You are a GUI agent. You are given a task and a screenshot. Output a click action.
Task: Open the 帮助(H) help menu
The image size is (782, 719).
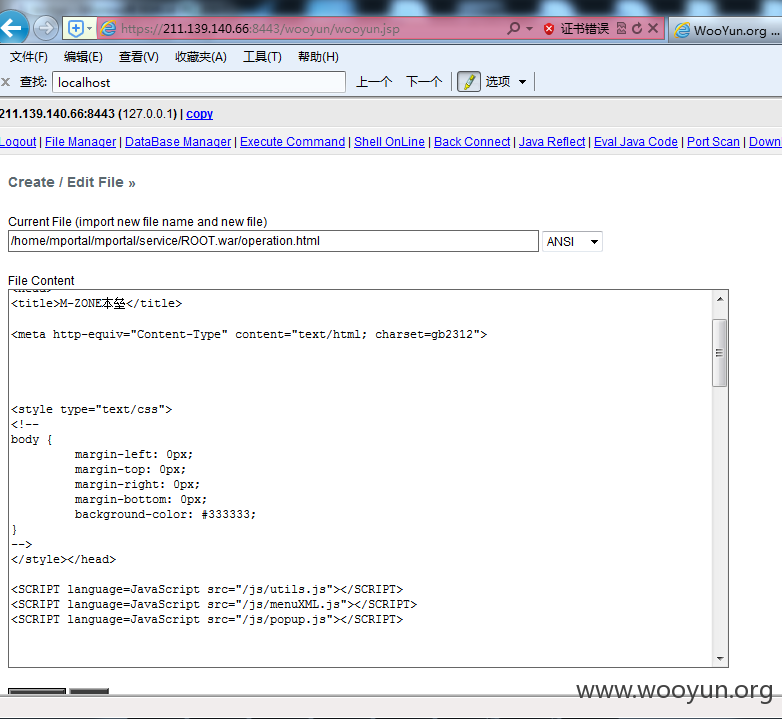click(318, 57)
